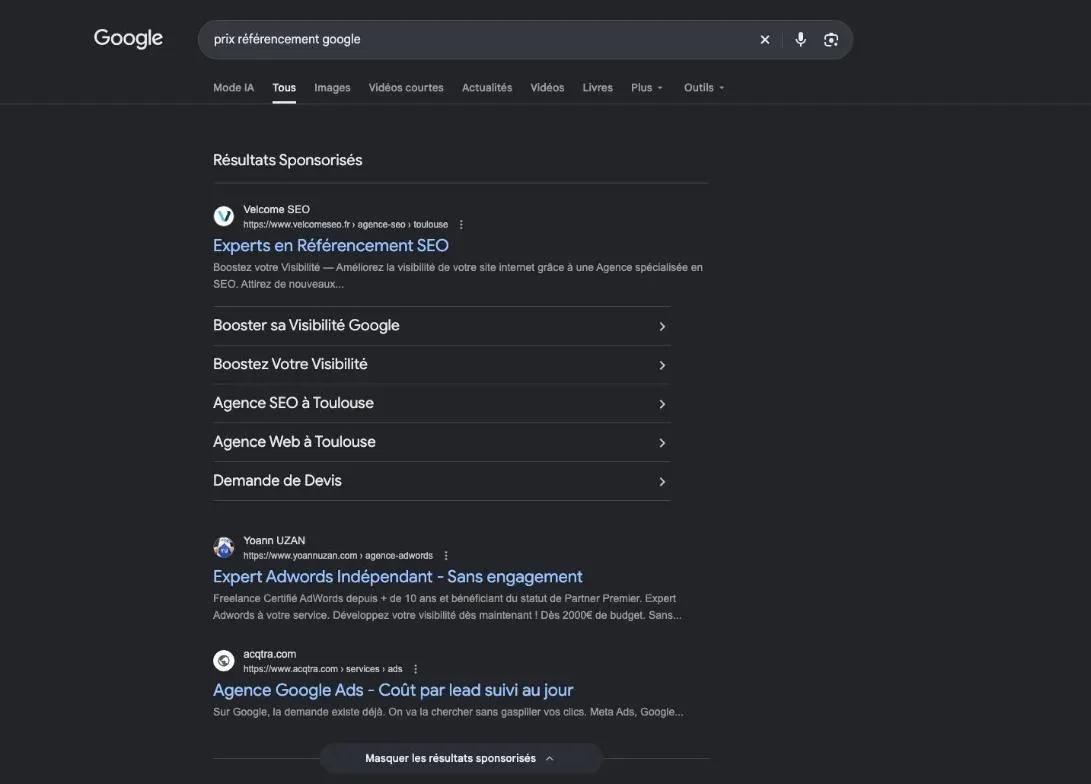
Task: Open Experts en Référencement SEO link
Action: pos(331,246)
